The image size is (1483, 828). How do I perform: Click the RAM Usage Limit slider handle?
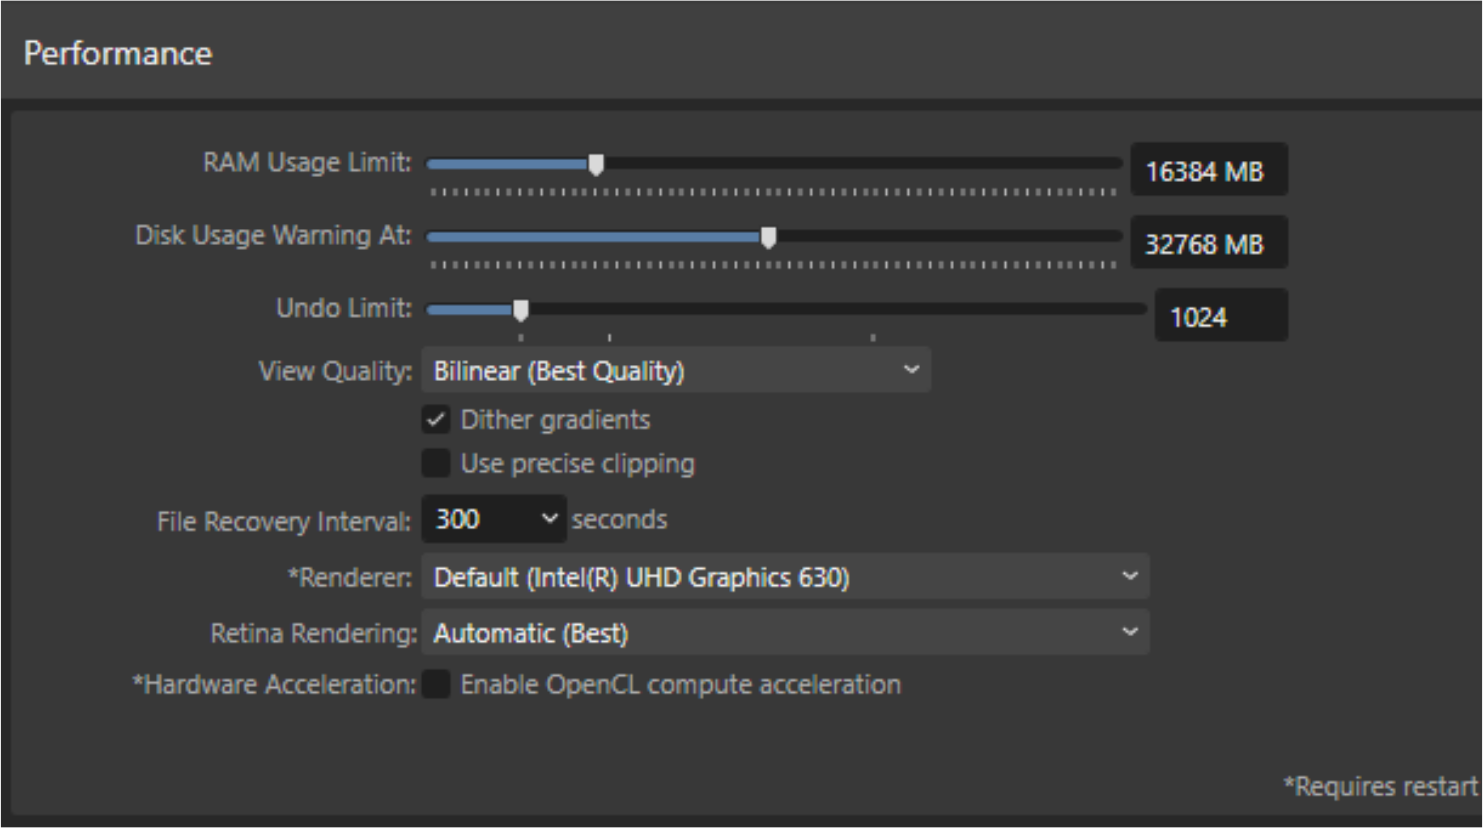pos(596,164)
